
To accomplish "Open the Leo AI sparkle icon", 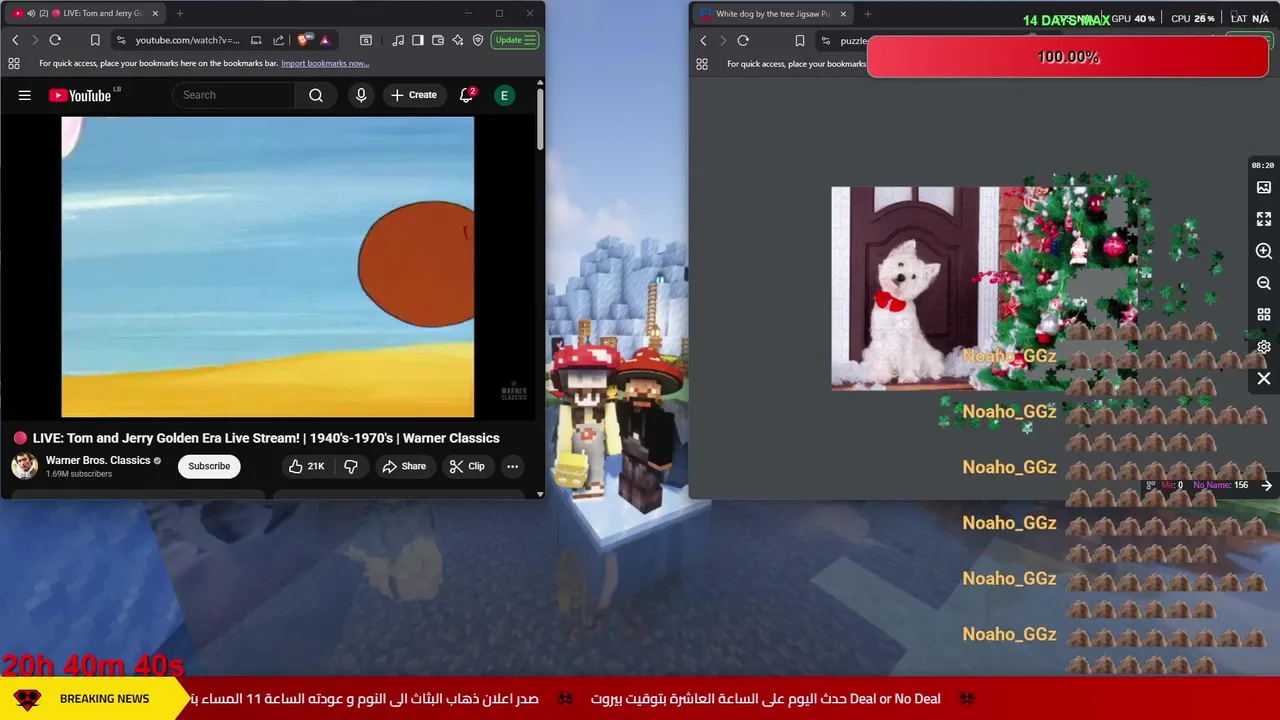I will [458, 40].
